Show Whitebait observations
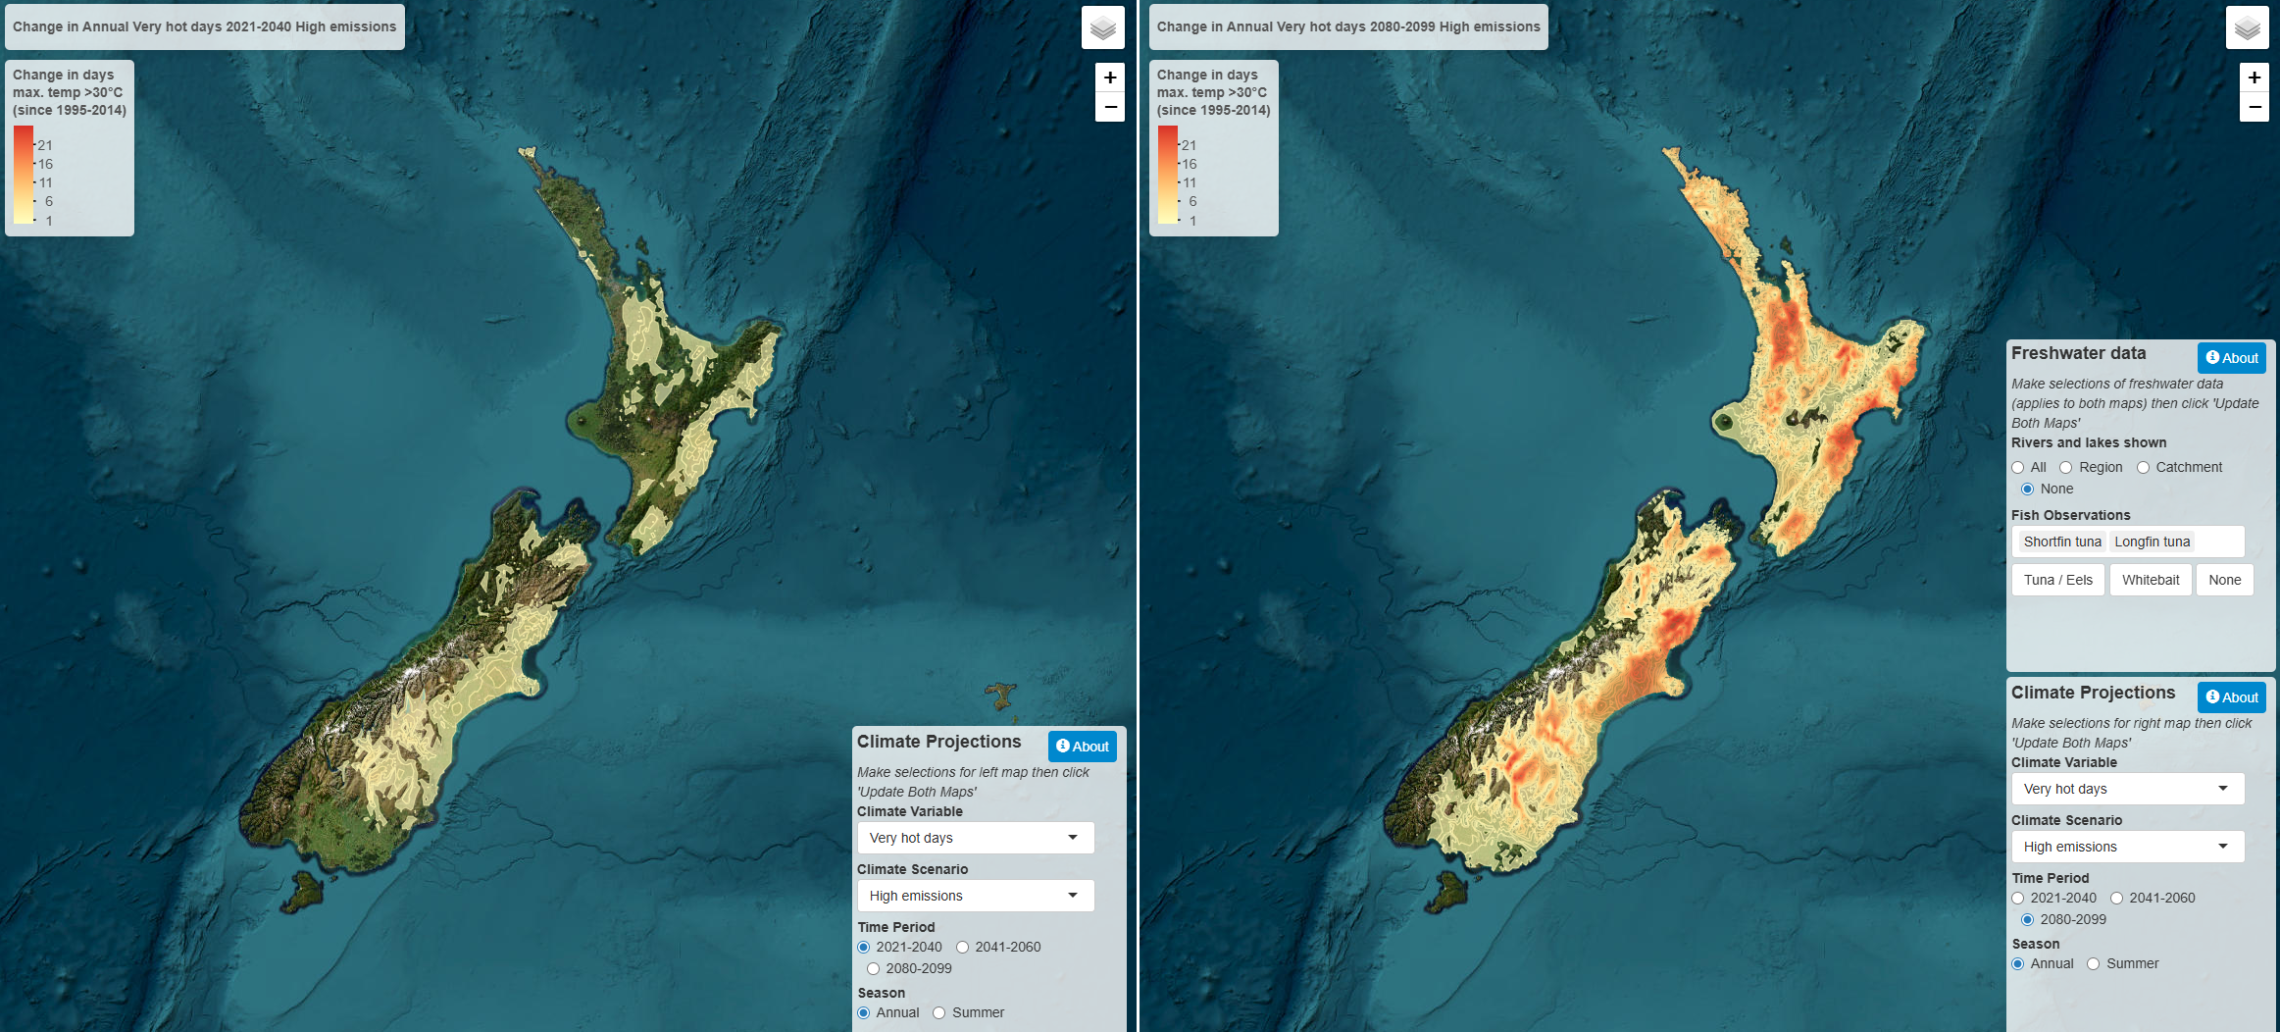 click(2150, 579)
